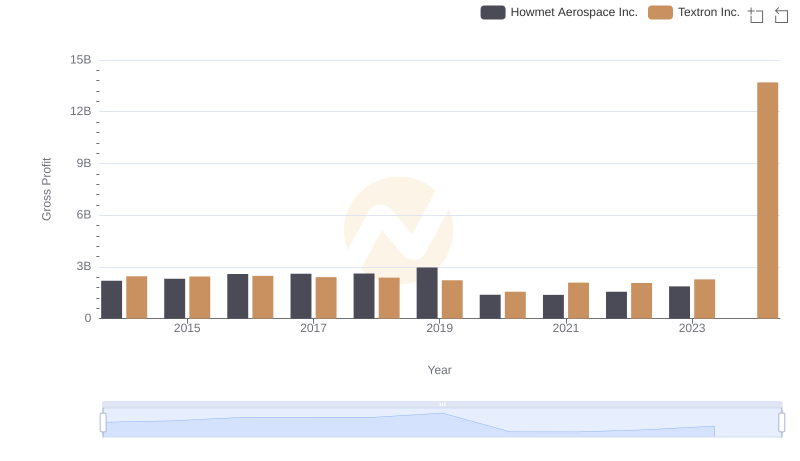800x461 pixels.
Task: Click the Howmet bar for 2015
Action: pos(174,299)
